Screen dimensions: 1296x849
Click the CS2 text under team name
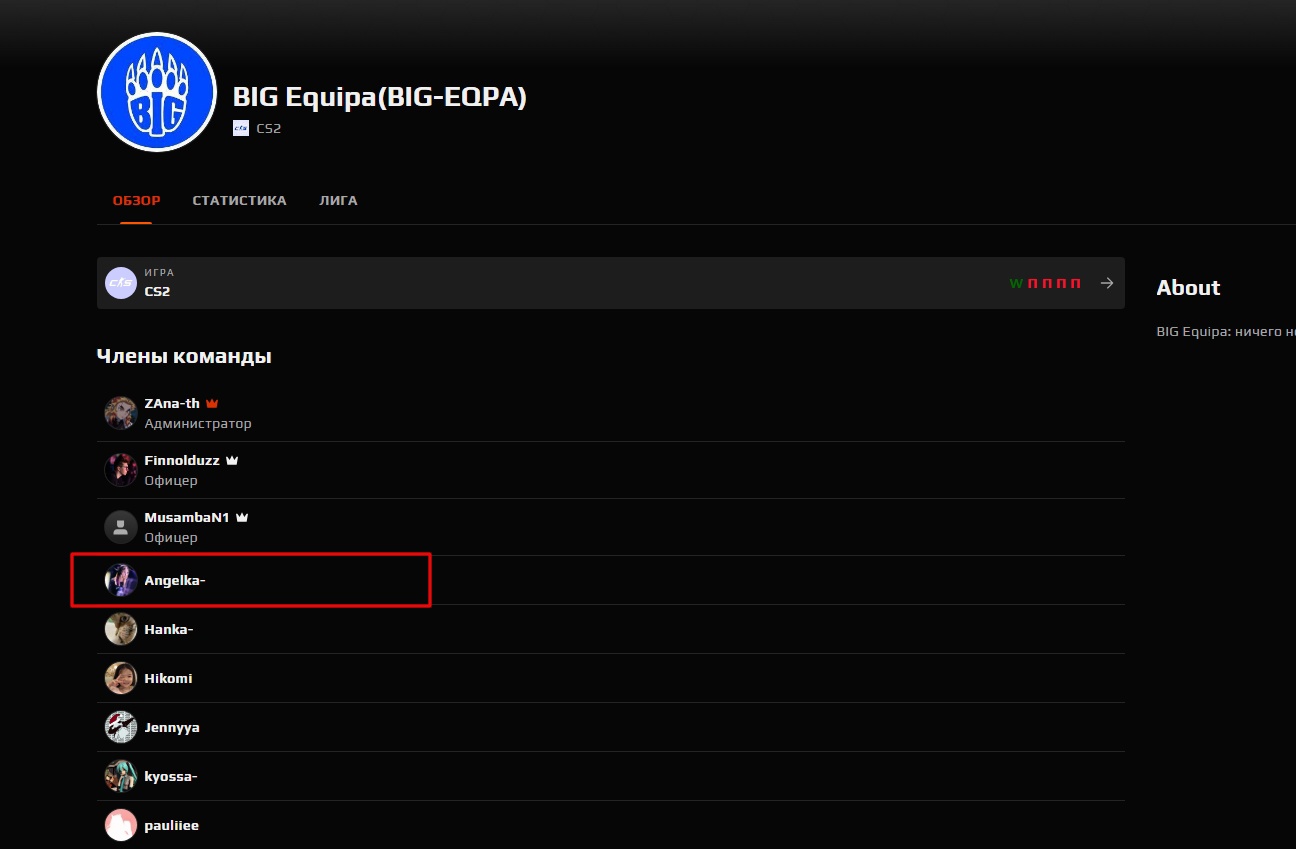tap(269, 129)
